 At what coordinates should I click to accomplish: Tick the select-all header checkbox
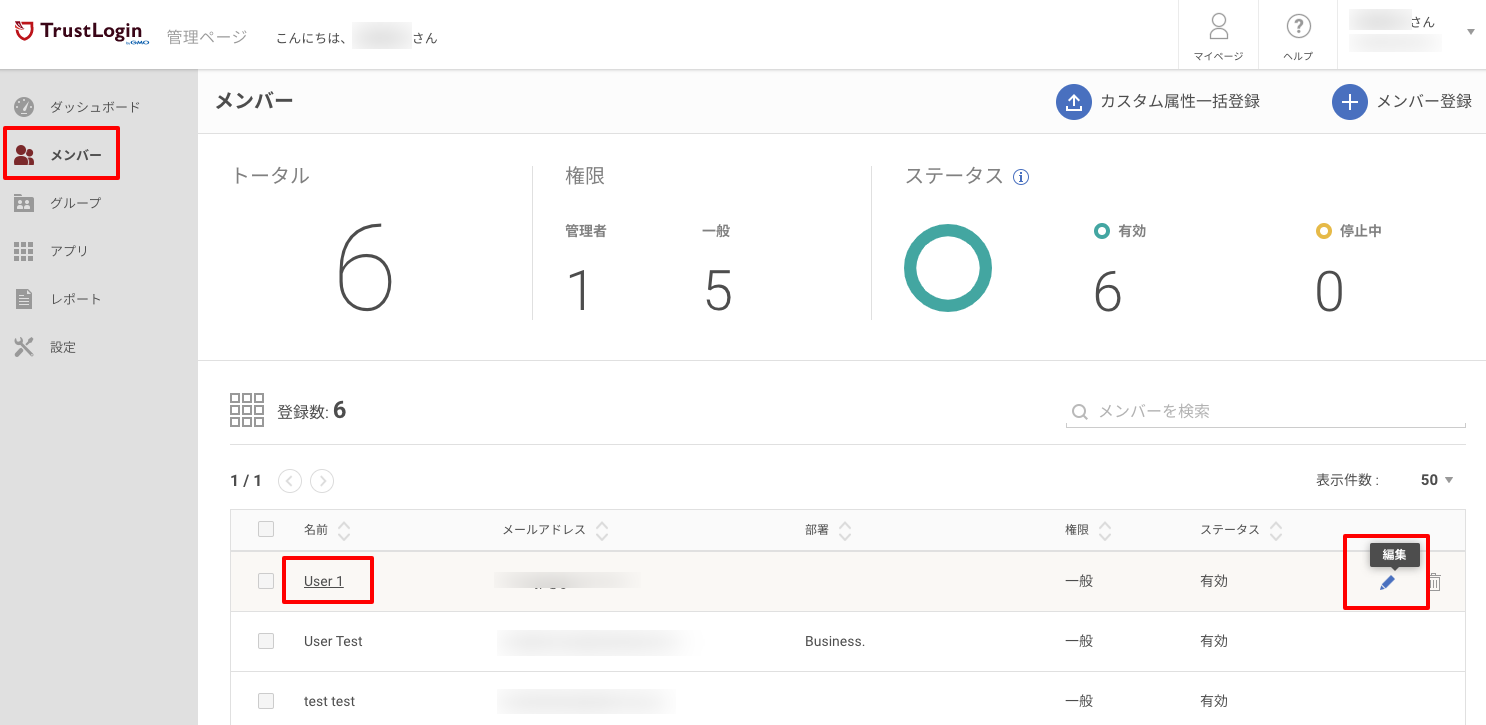point(266,529)
